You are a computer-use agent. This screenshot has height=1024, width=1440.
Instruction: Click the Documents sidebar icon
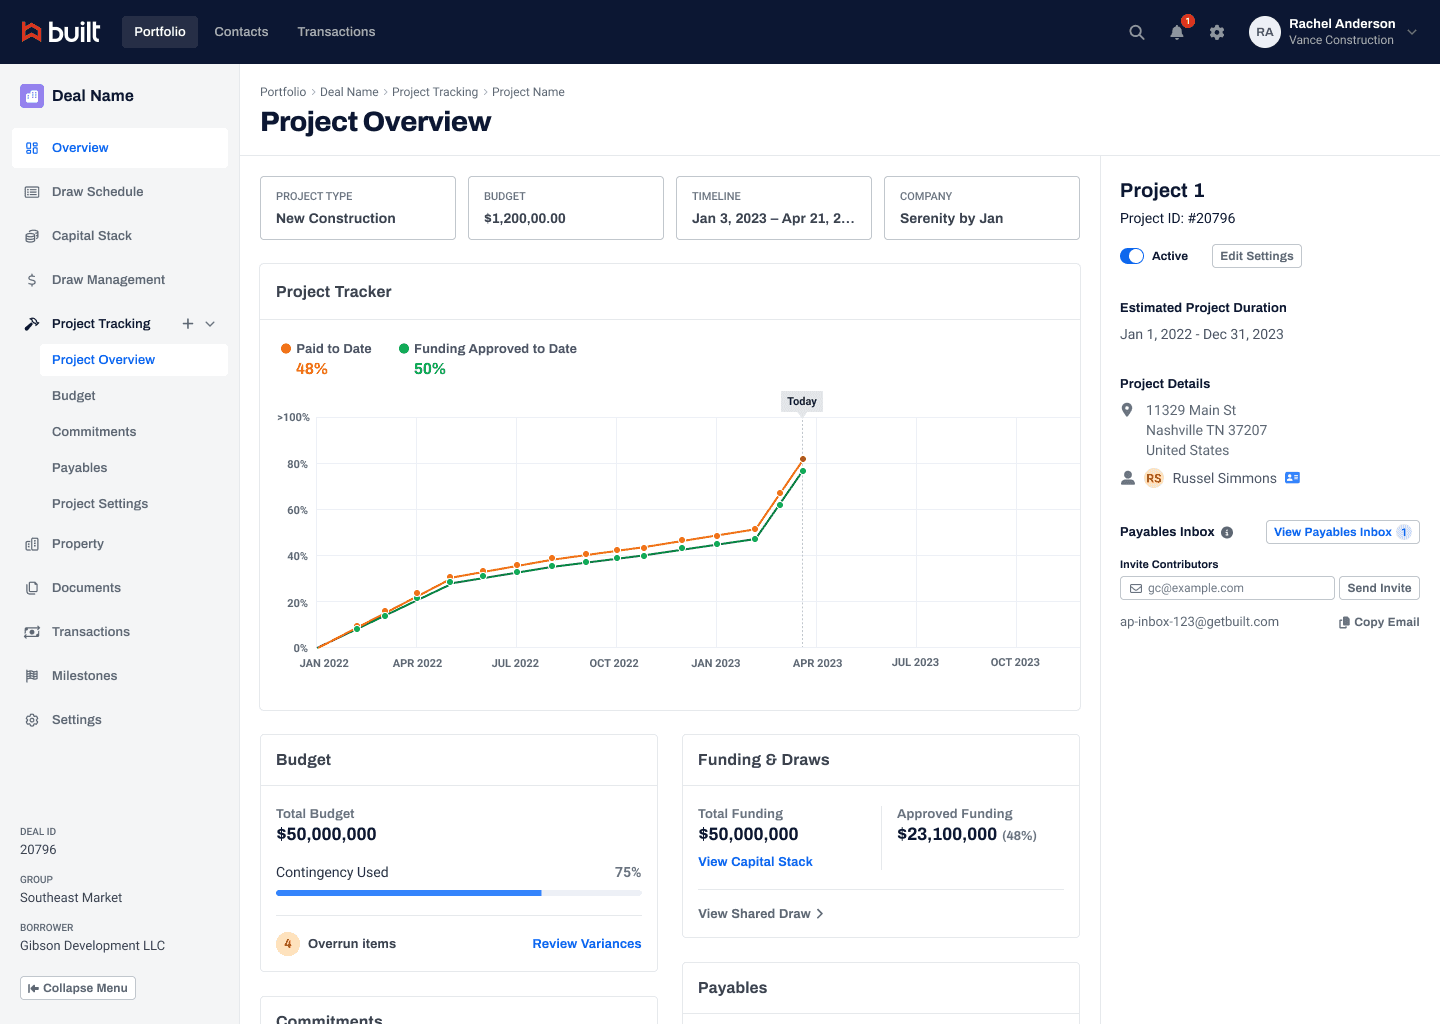32,588
